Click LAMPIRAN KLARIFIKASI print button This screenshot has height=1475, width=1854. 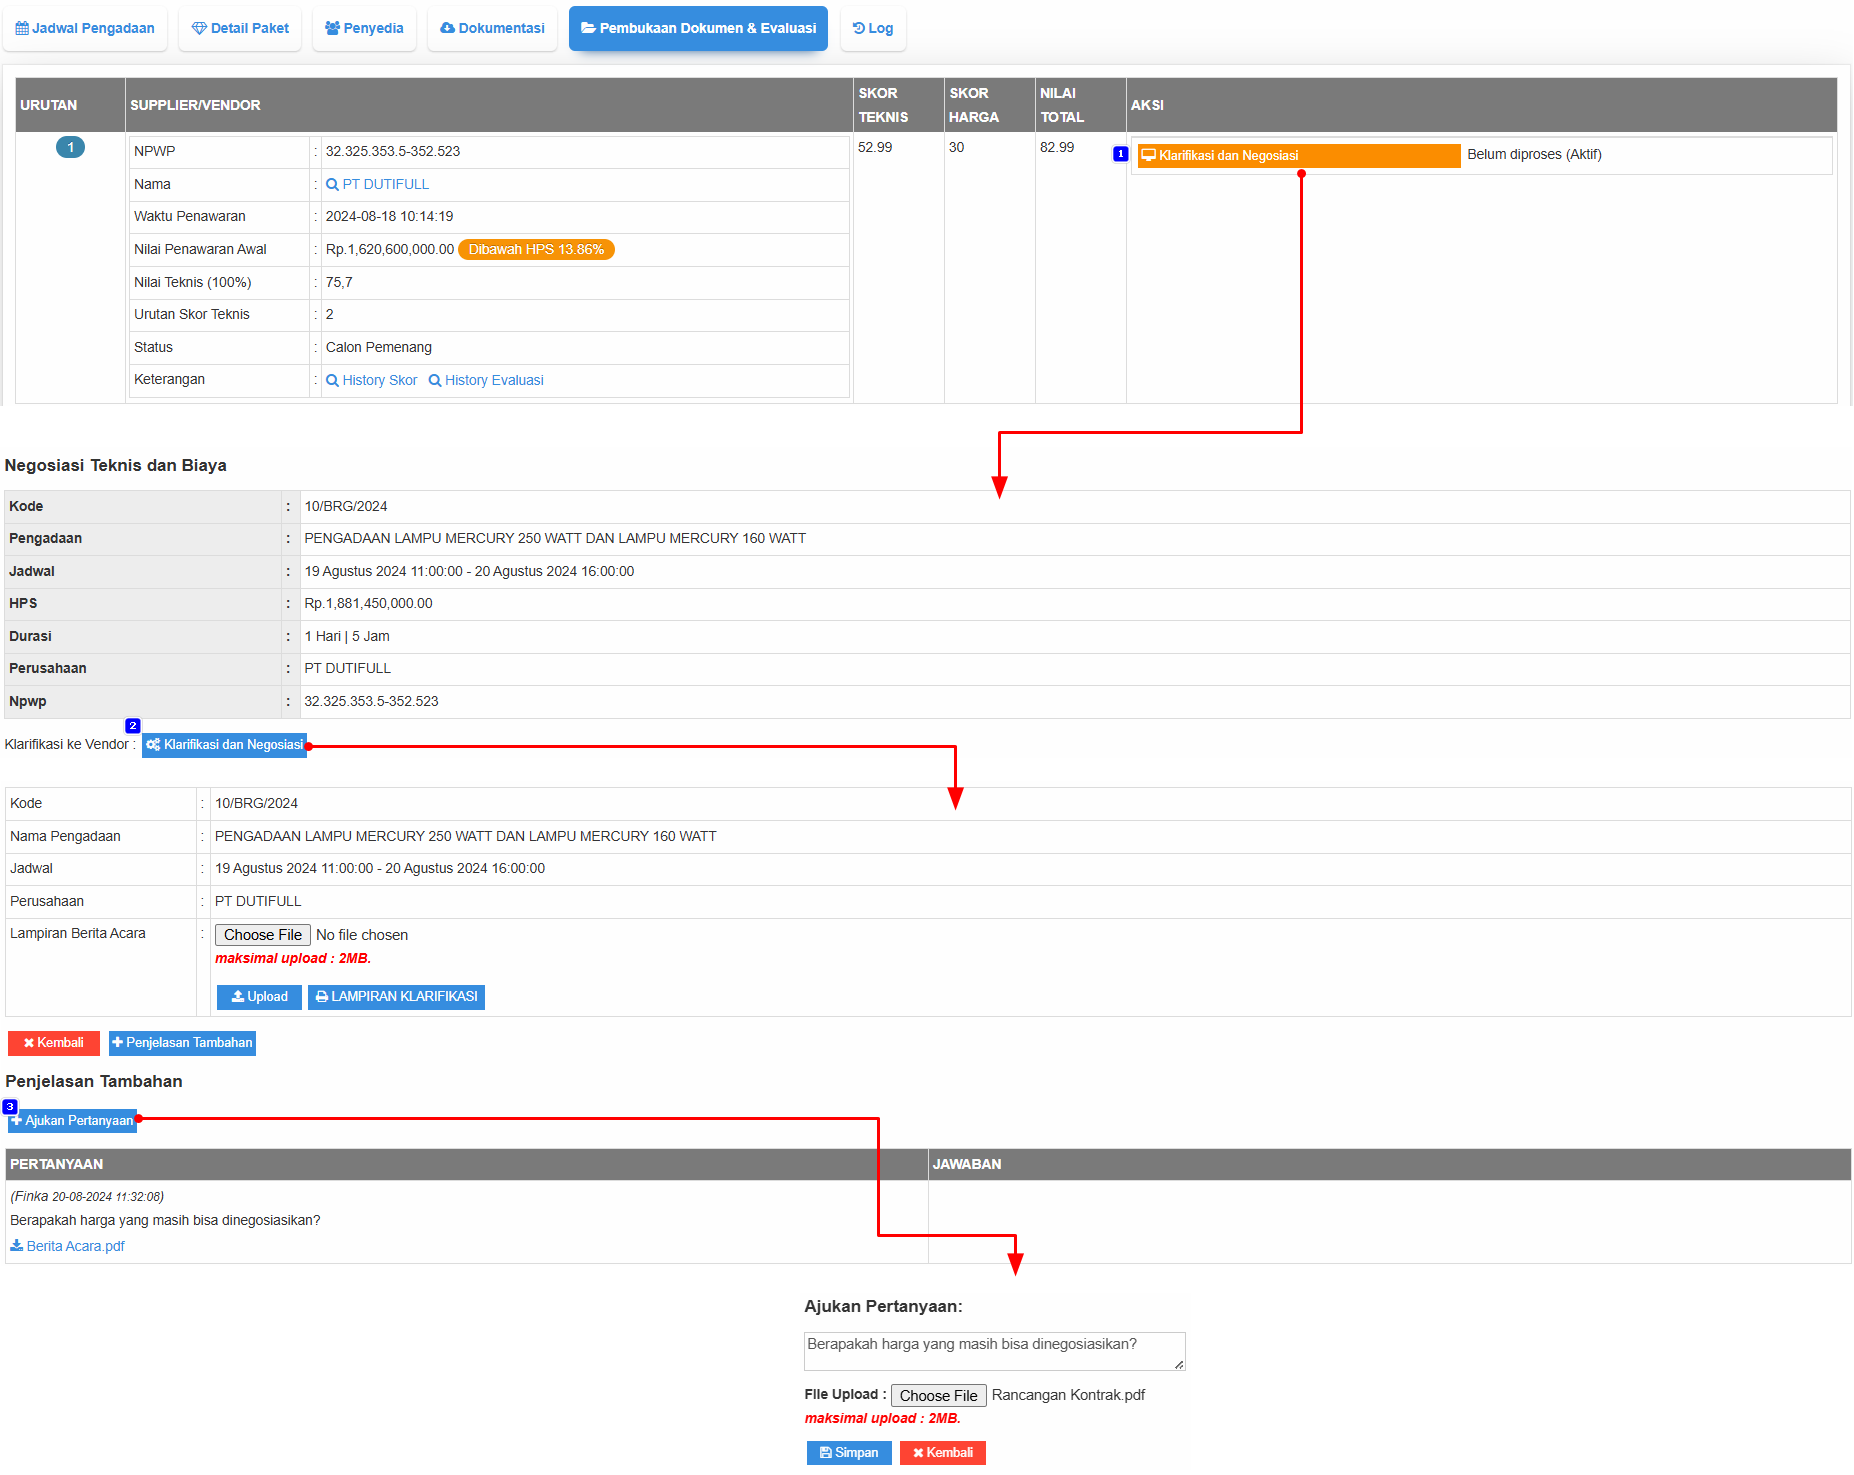pyautogui.click(x=396, y=997)
